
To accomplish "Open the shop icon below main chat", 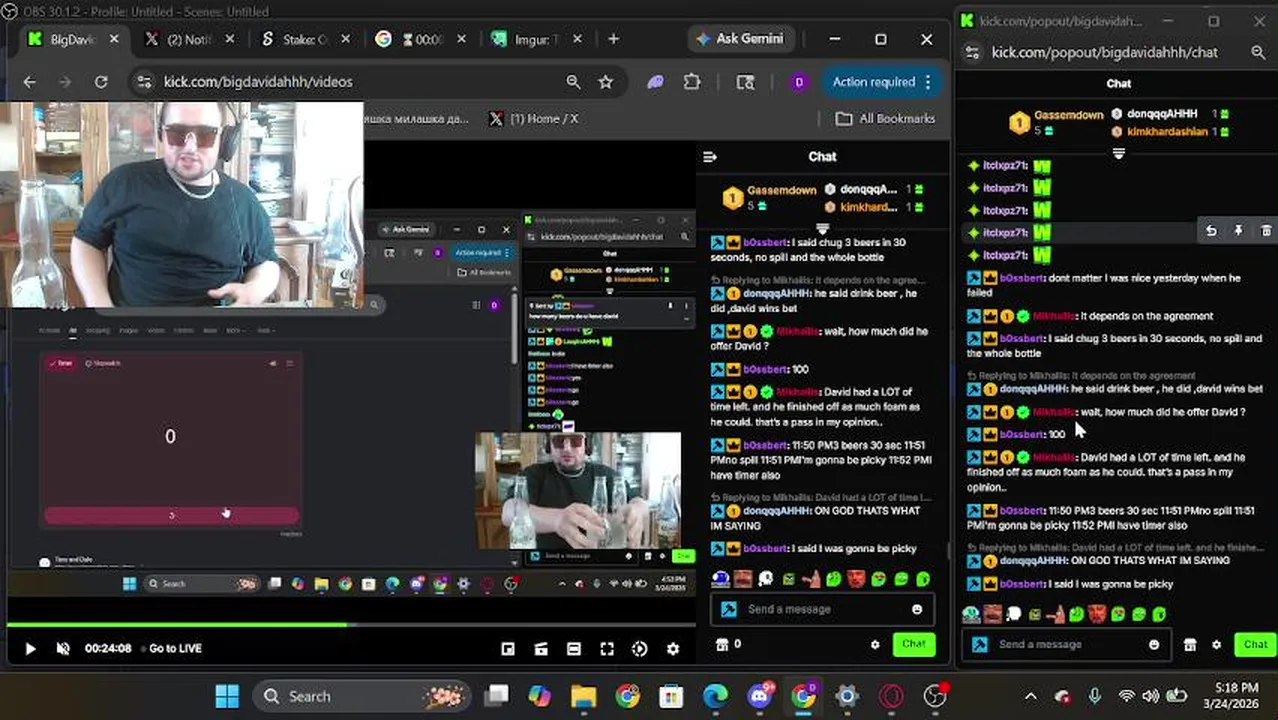I will pos(722,645).
